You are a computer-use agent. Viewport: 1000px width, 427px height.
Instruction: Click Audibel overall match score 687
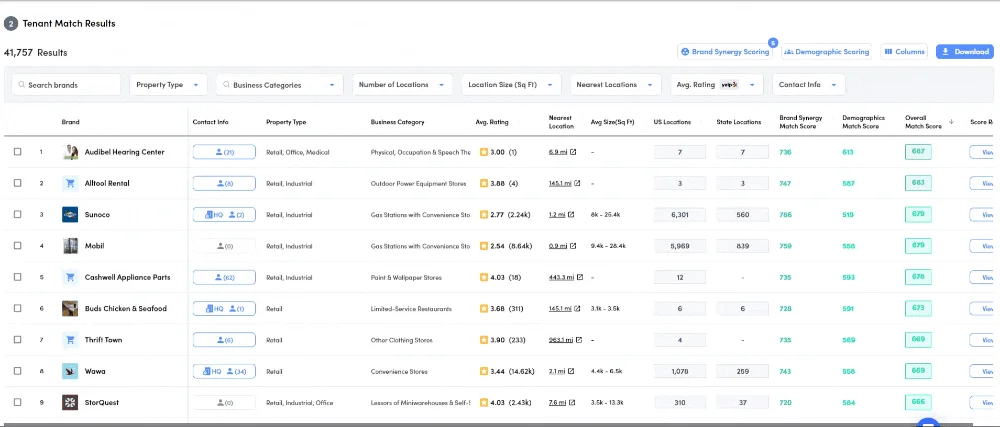[x=918, y=152]
